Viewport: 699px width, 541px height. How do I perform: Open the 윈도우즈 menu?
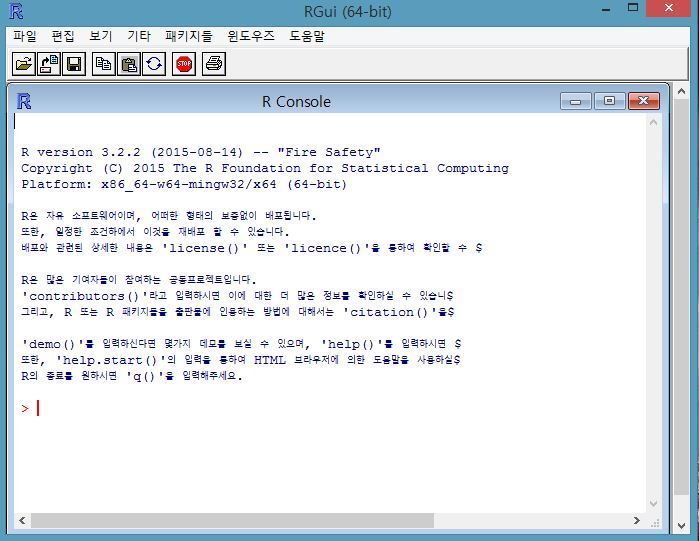coord(251,36)
